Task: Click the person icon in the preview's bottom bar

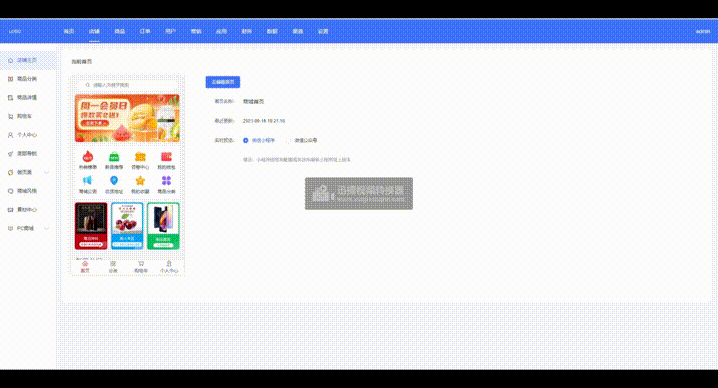Action: point(169,264)
